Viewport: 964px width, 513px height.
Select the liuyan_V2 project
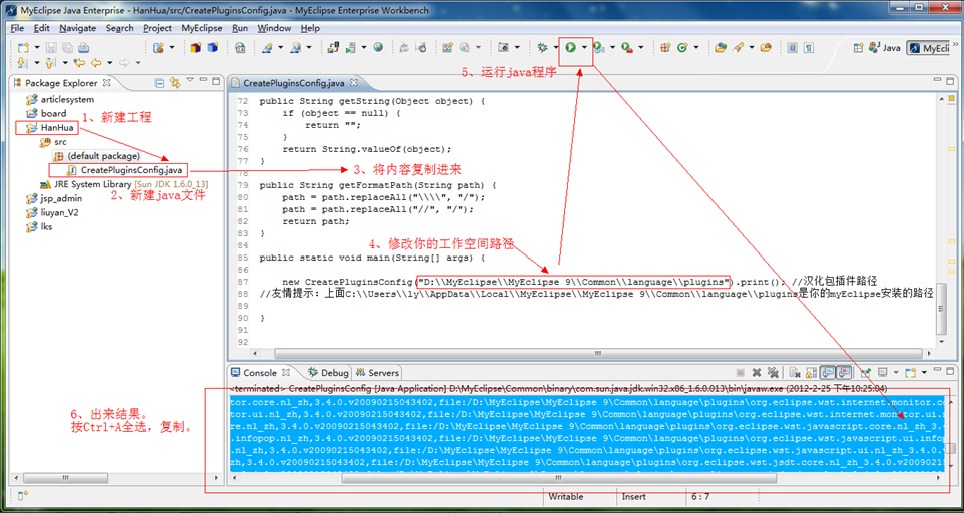click(x=52, y=212)
